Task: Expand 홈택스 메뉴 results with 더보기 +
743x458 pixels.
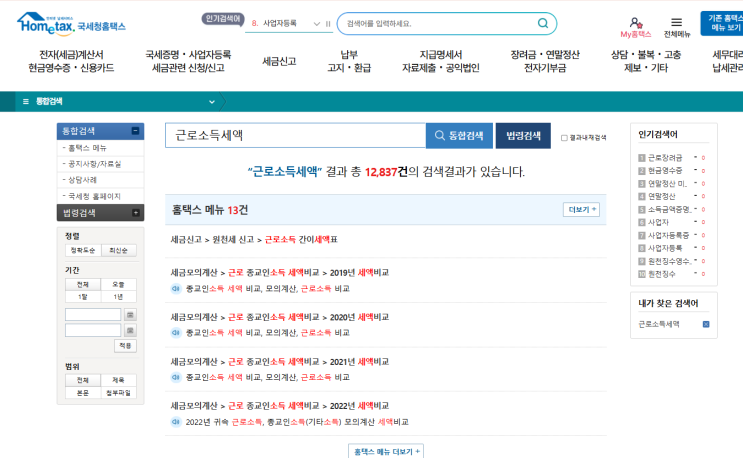Action: coord(581,209)
